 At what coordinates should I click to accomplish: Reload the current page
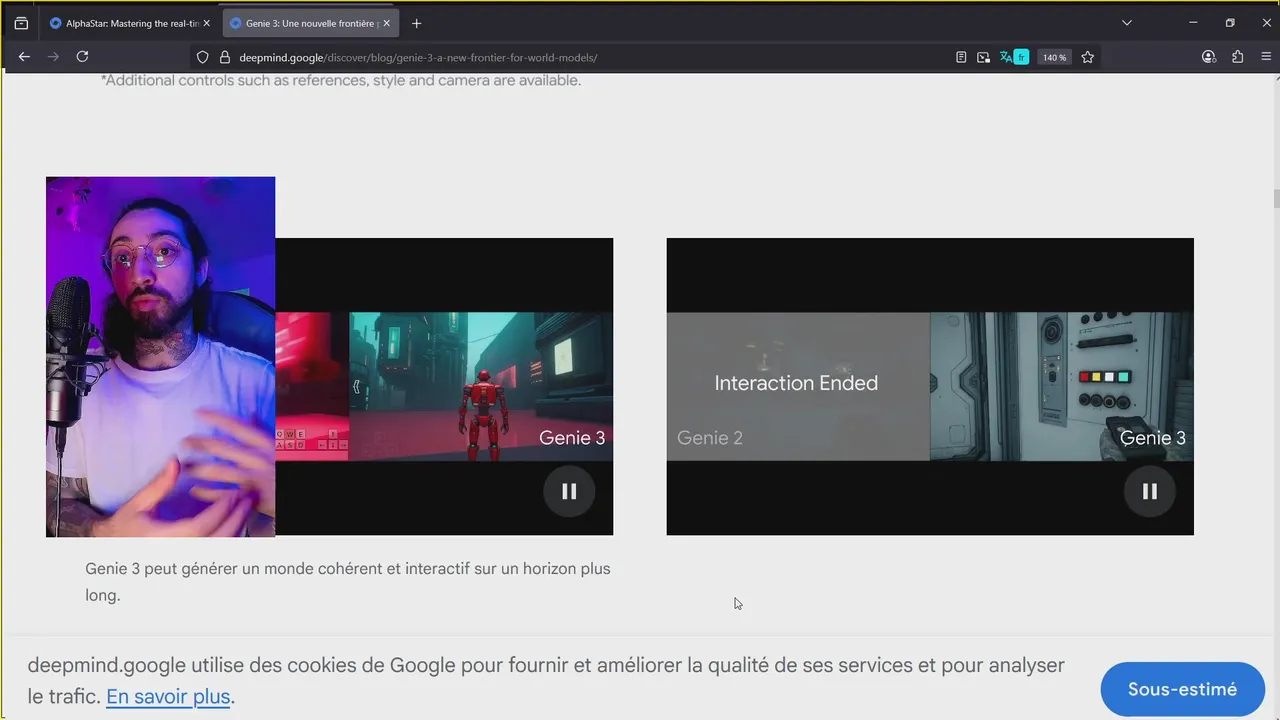[82, 57]
